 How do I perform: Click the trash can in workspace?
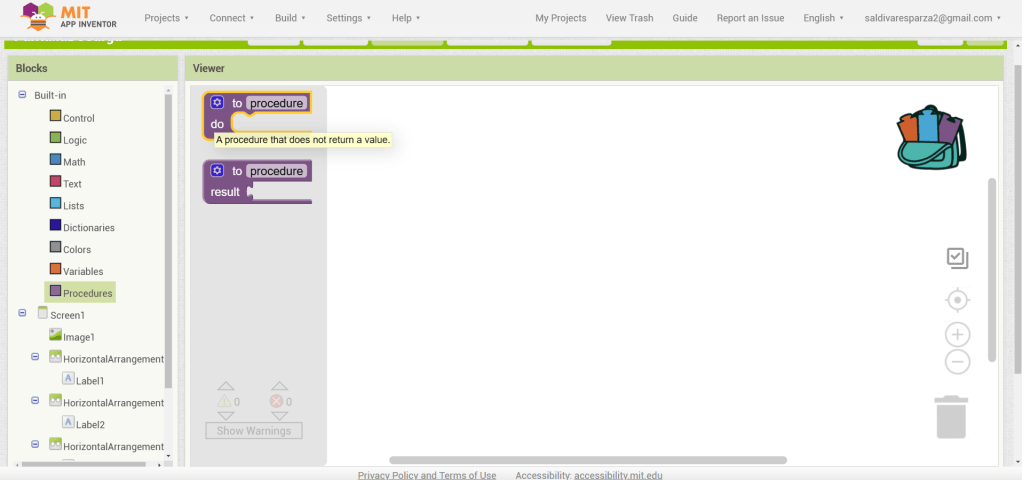tap(951, 416)
